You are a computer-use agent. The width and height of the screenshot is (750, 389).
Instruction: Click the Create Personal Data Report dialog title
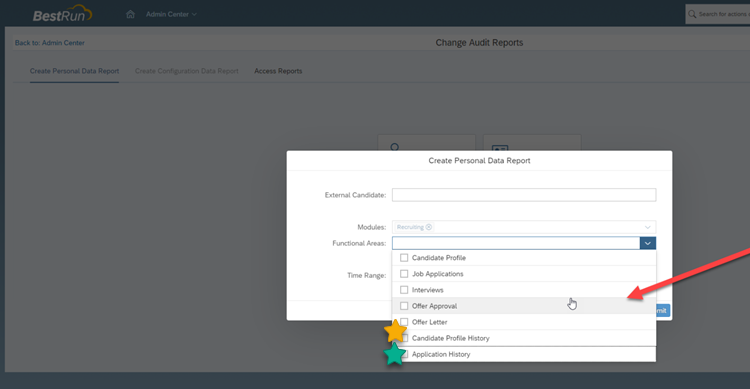[479, 161]
